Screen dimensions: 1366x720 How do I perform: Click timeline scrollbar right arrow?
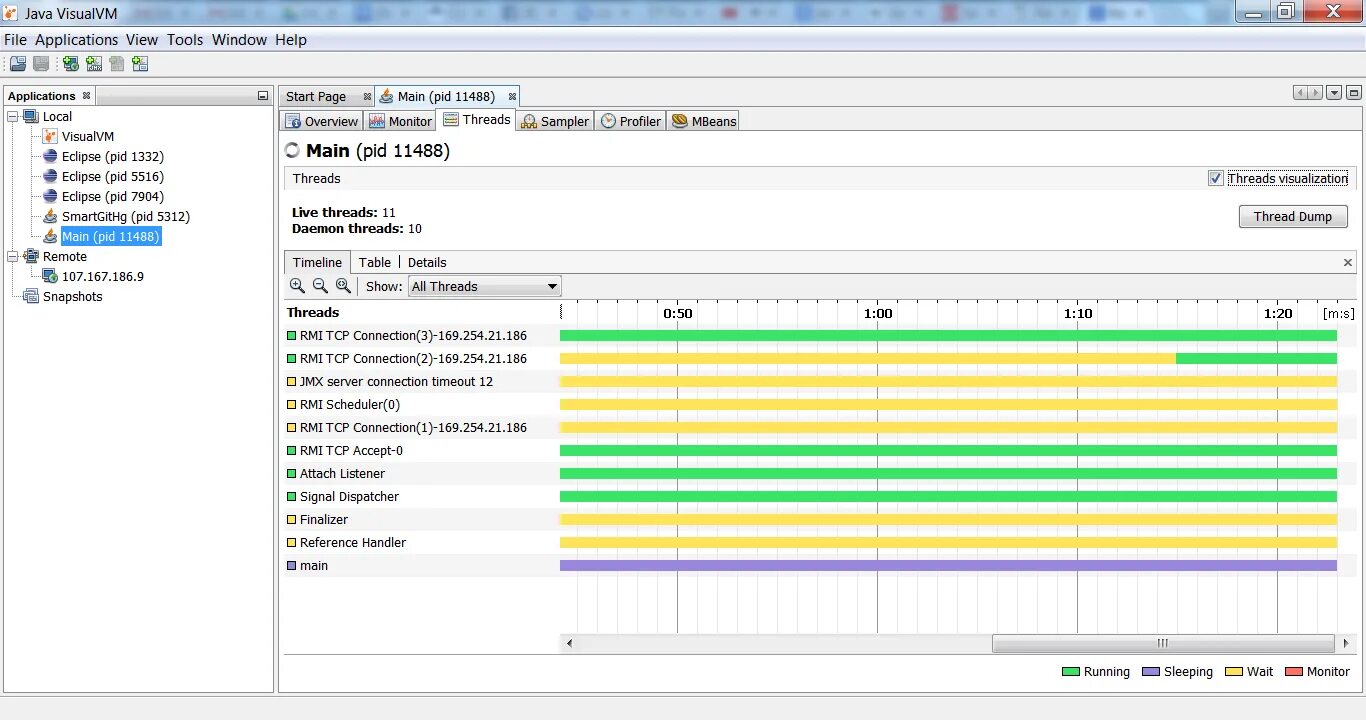1345,643
